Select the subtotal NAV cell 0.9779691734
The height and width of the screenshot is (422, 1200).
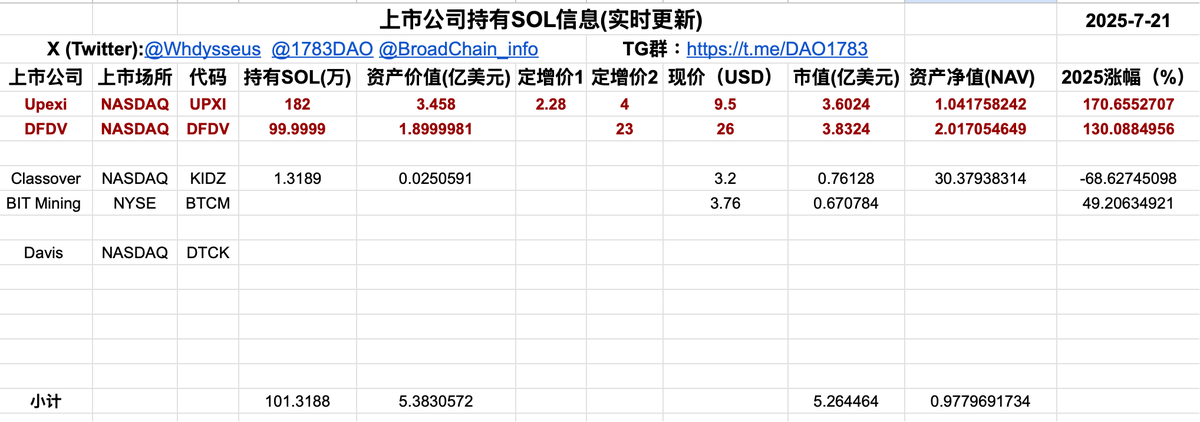tap(982, 401)
